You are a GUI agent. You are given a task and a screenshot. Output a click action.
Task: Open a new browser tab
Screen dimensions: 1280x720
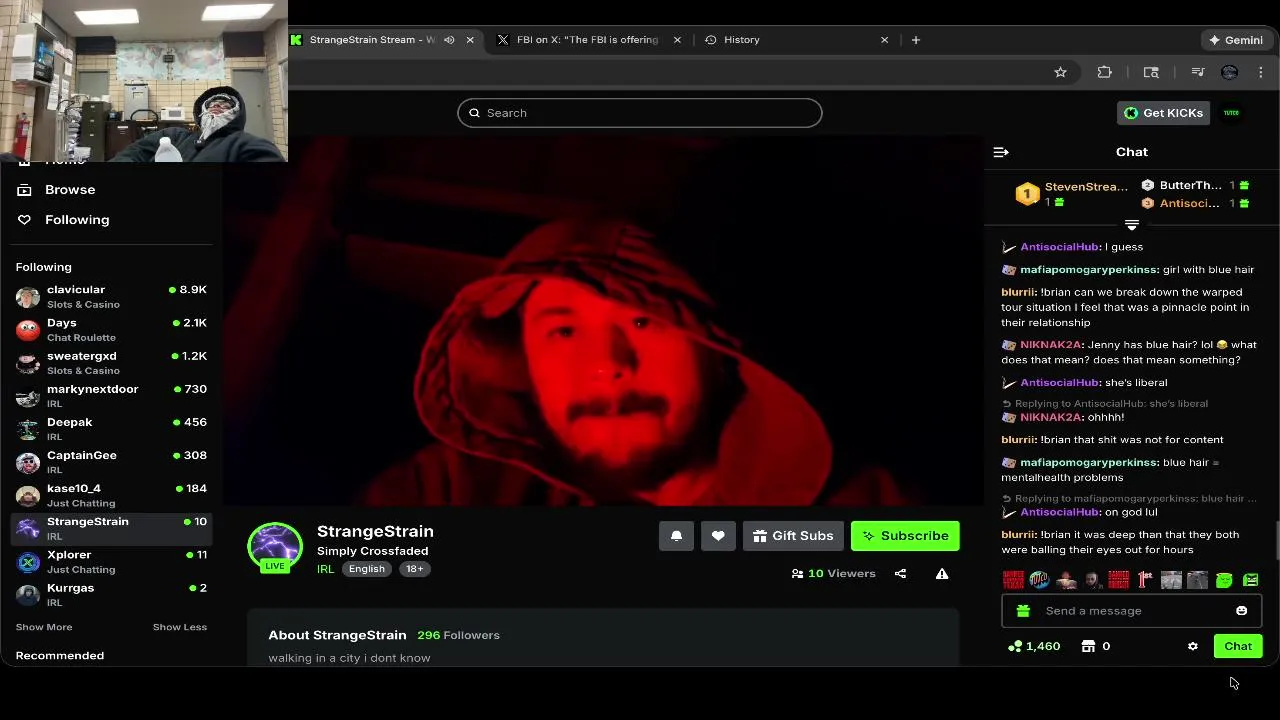pos(915,40)
